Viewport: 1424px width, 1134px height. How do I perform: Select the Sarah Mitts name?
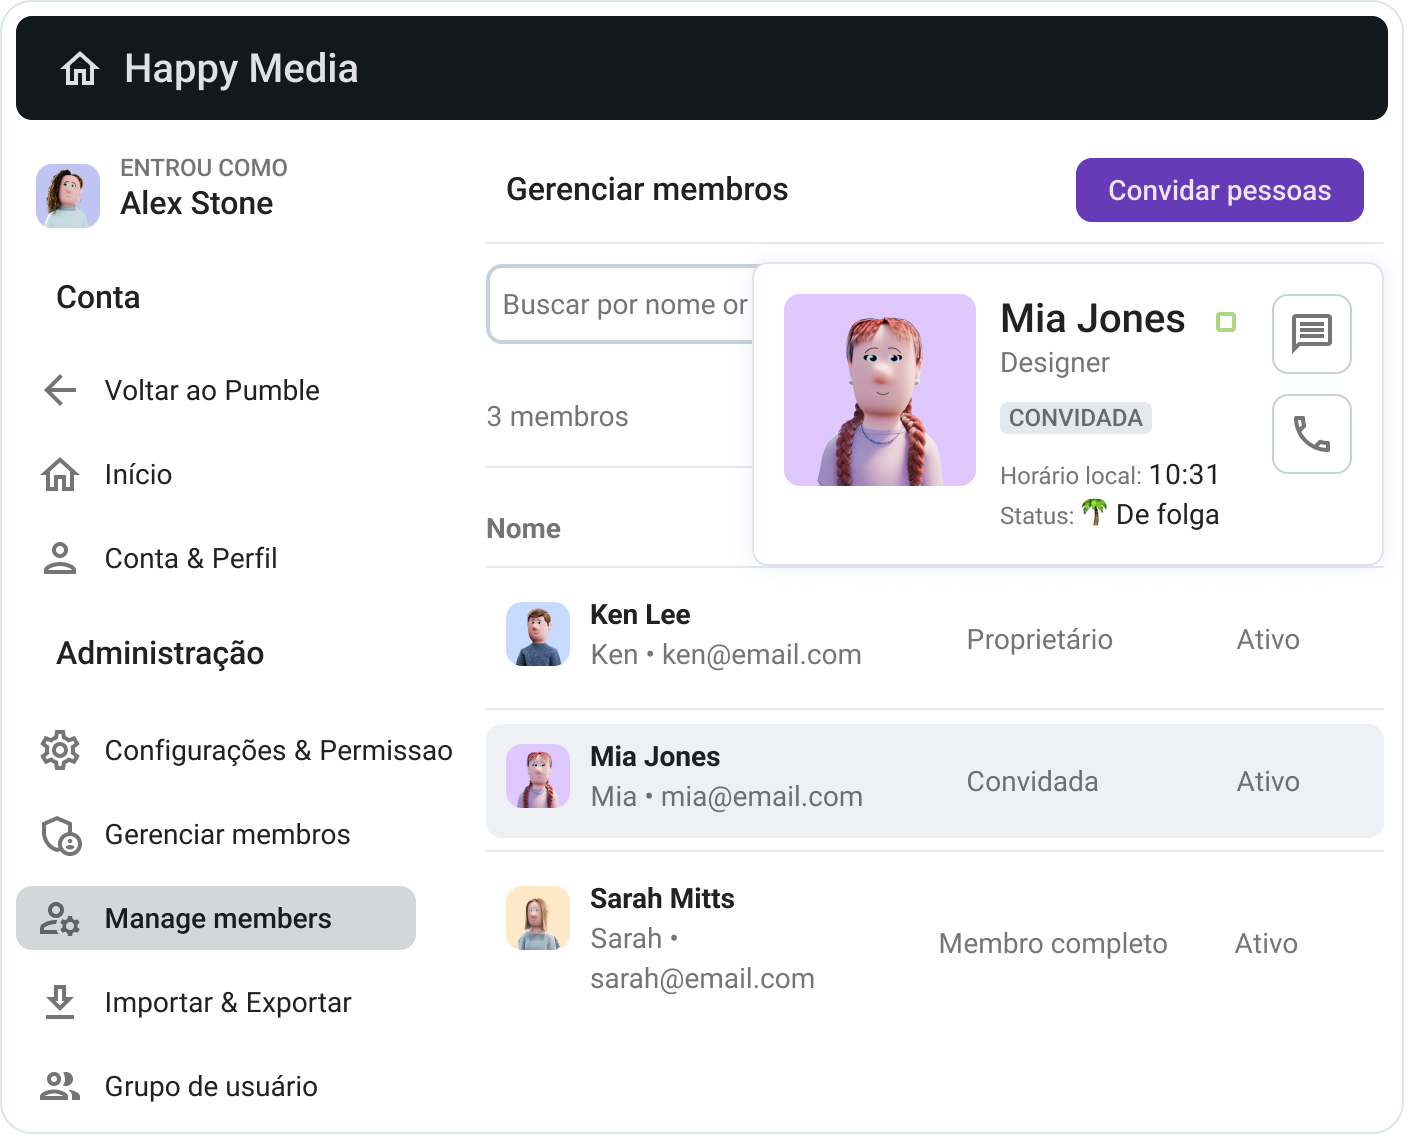click(662, 898)
